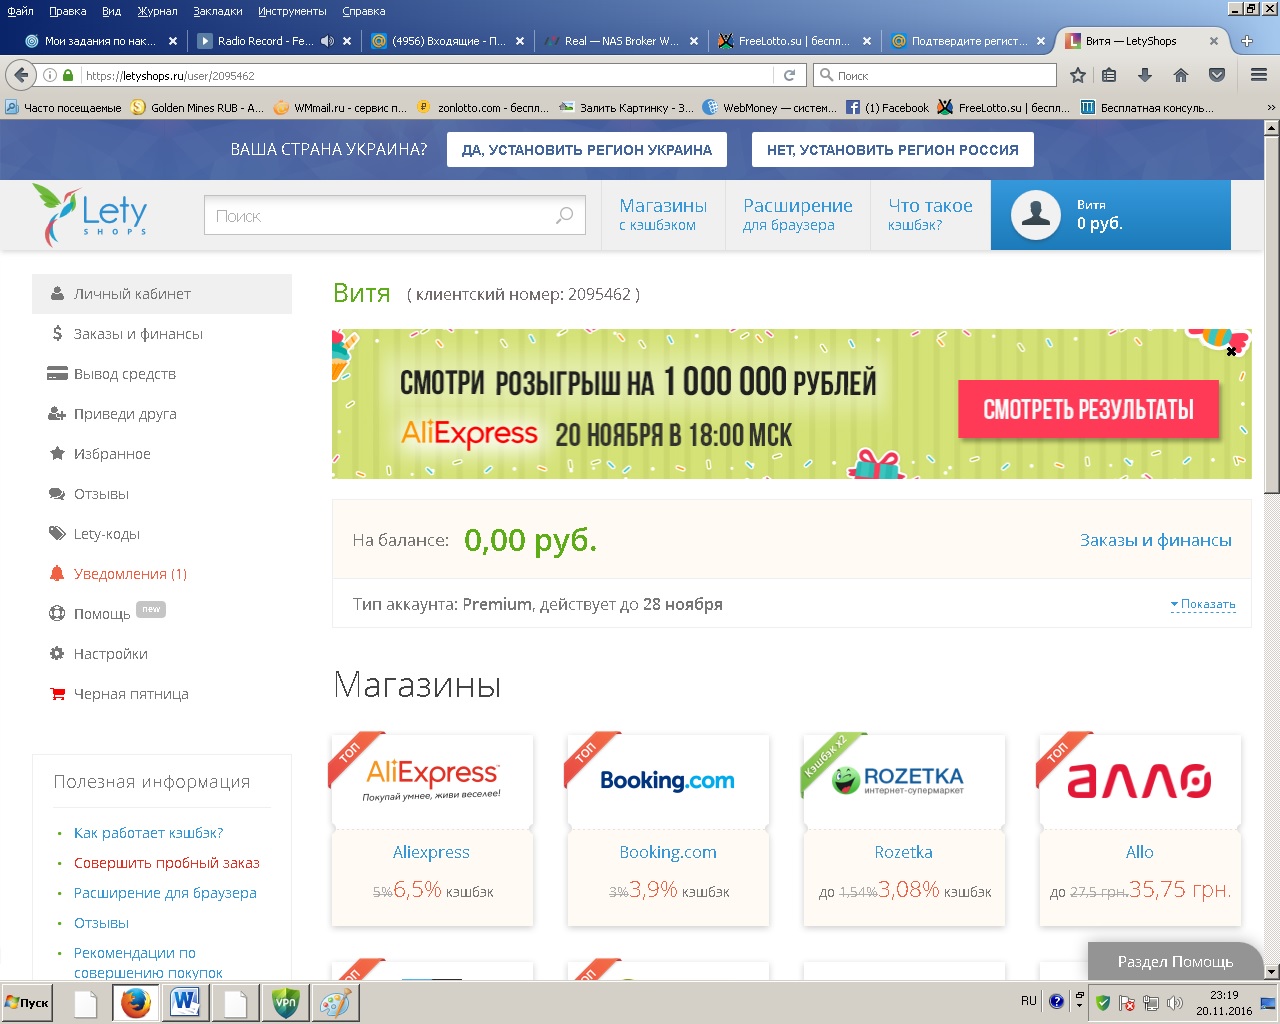The width and height of the screenshot is (1280, 1024).
Task: Click СМОТРЕТЬ РЕЗУЛЬТАТЫ button
Action: coord(1088,409)
